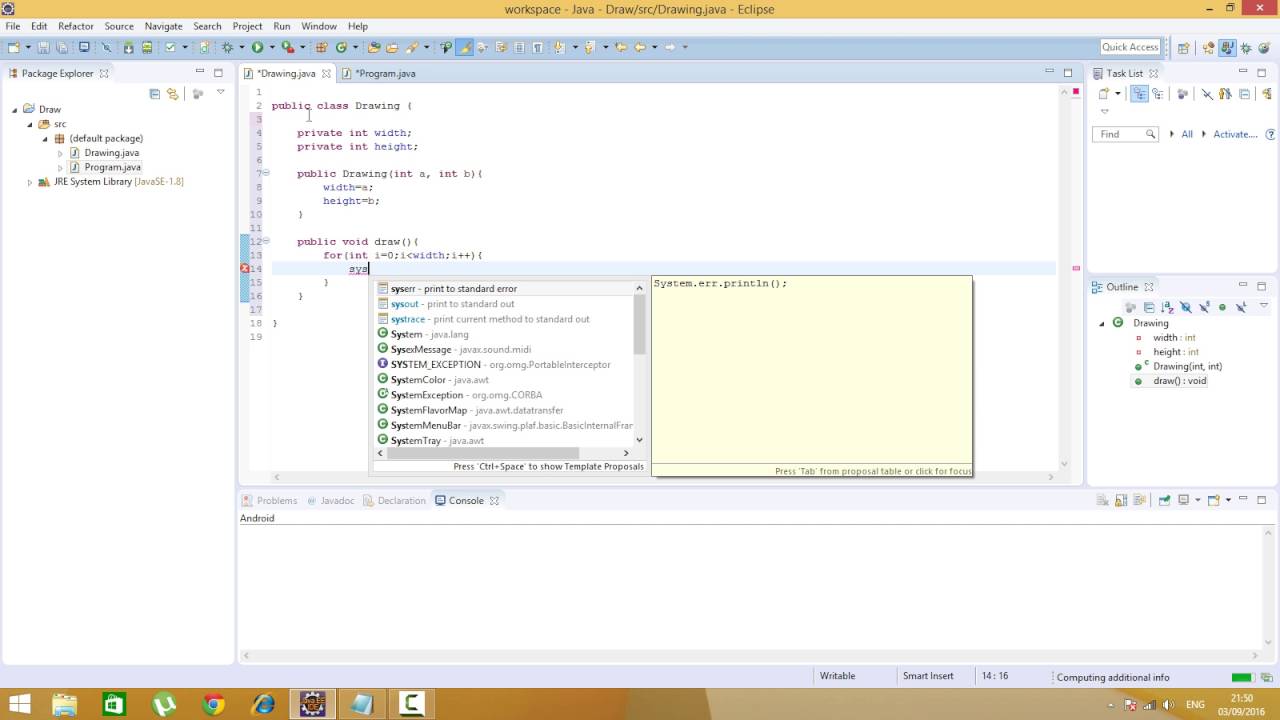Expand Drawing.java in Package Explorer
Screen dimensions: 1280x720
[60, 153]
